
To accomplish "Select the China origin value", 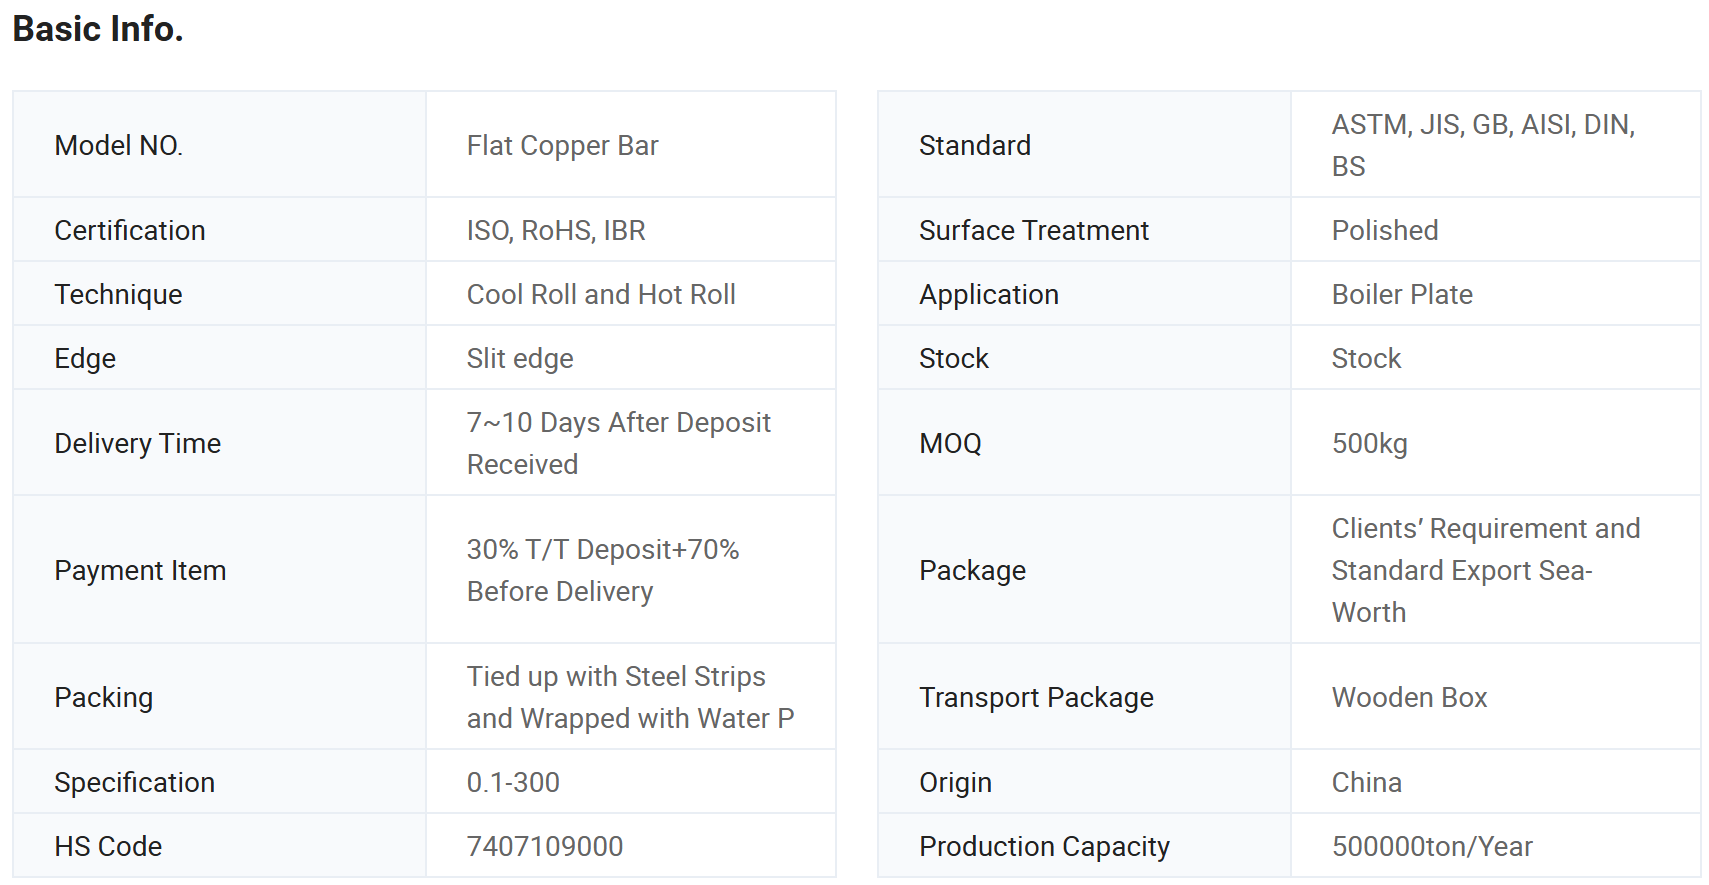I will [x=1366, y=782].
